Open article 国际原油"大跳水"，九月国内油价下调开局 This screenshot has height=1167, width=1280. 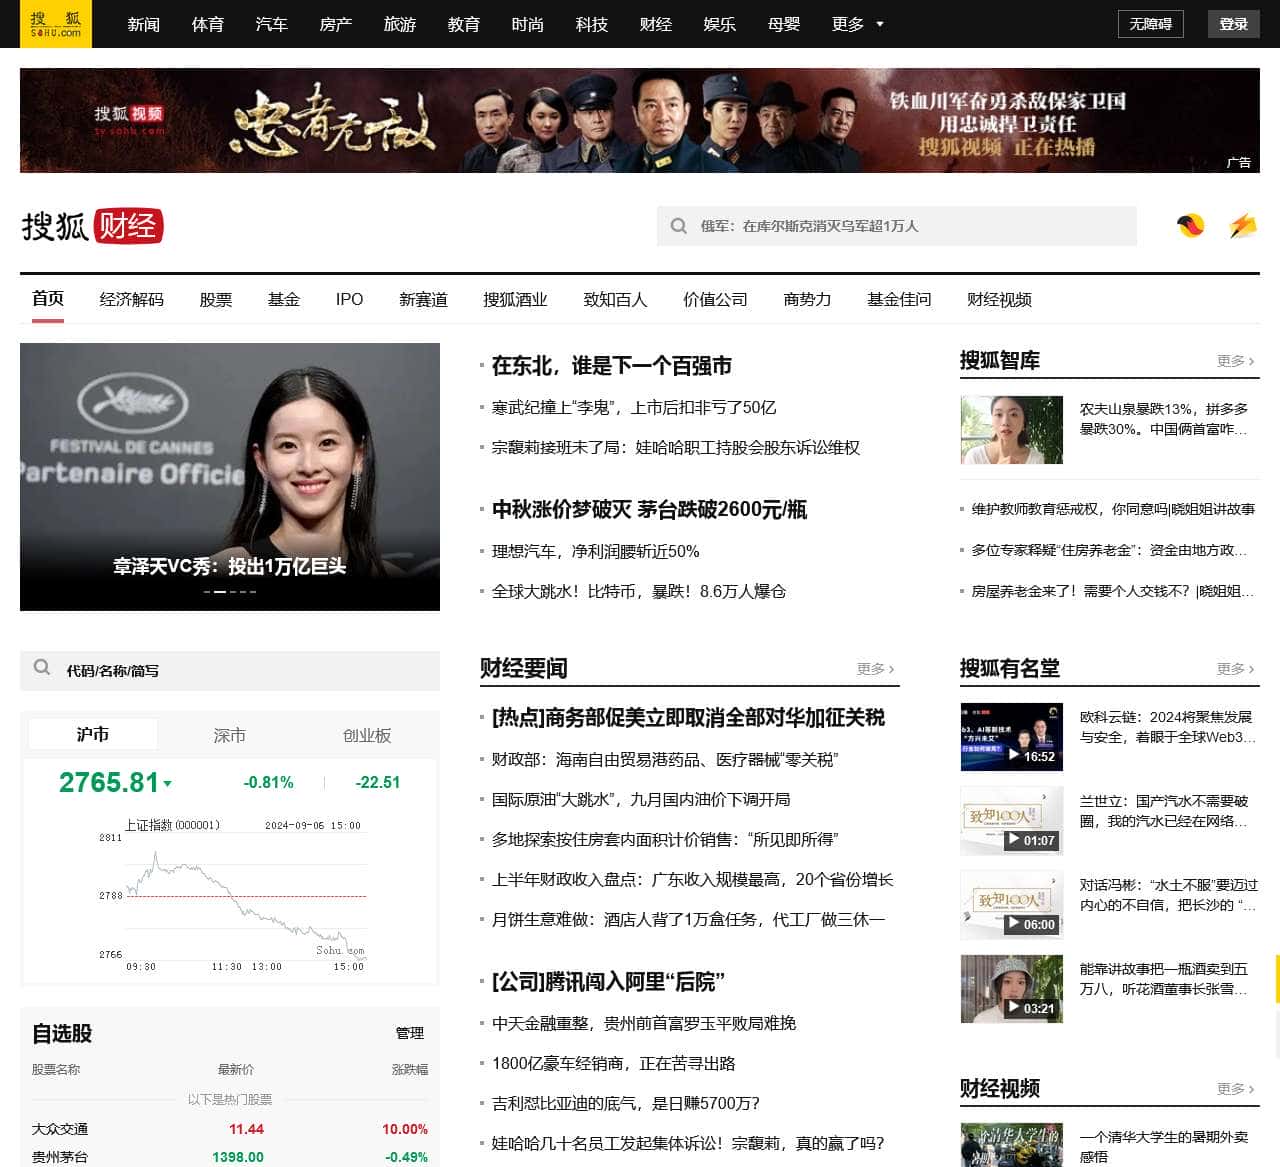[x=640, y=800]
